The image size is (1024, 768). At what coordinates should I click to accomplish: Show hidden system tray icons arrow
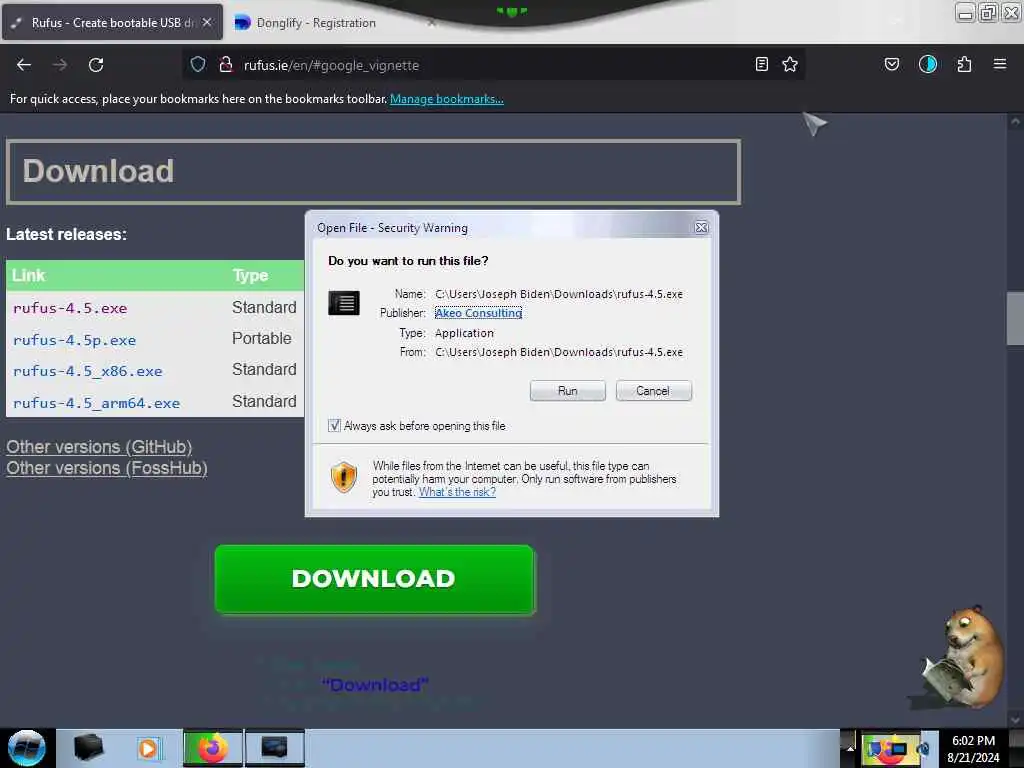[x=850, y=748]
